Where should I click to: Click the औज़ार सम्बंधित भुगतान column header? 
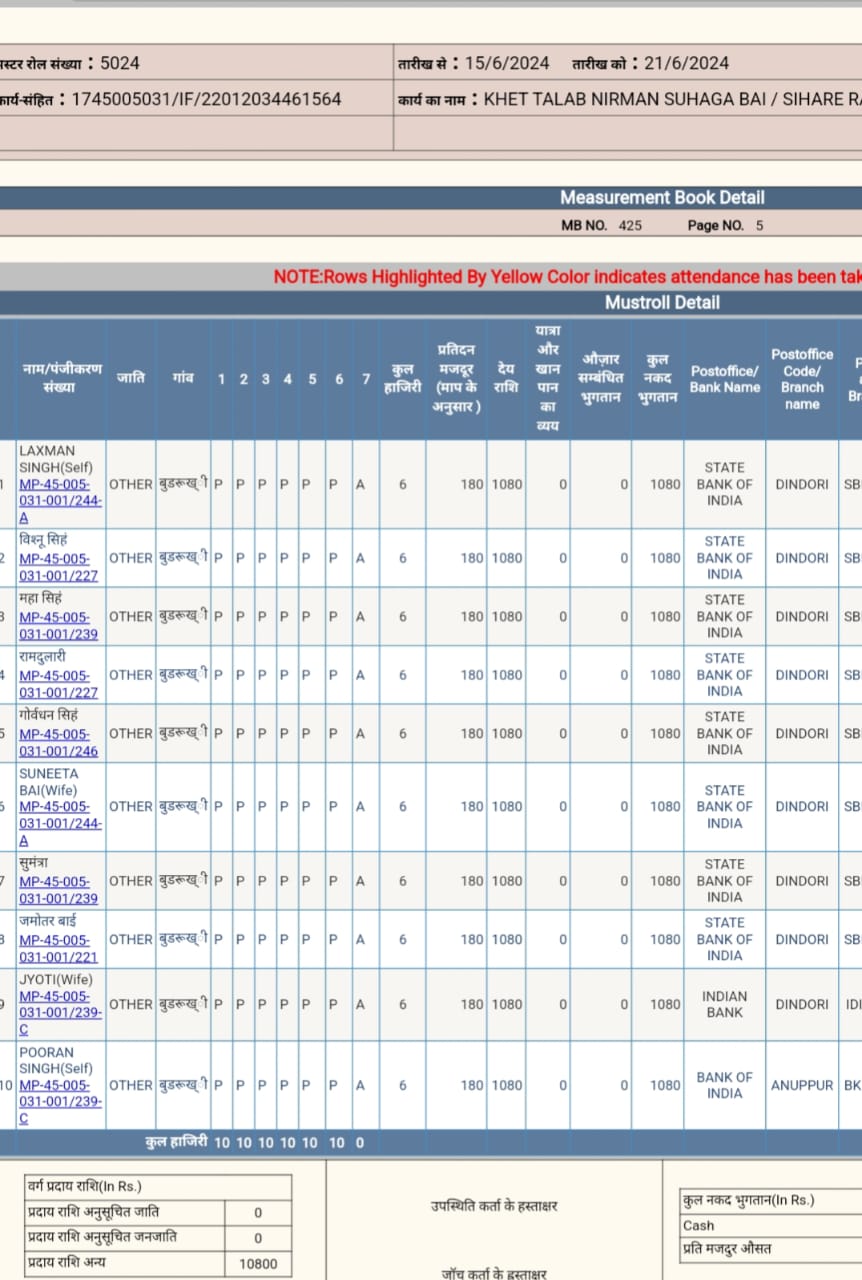[x=601, y=378]
